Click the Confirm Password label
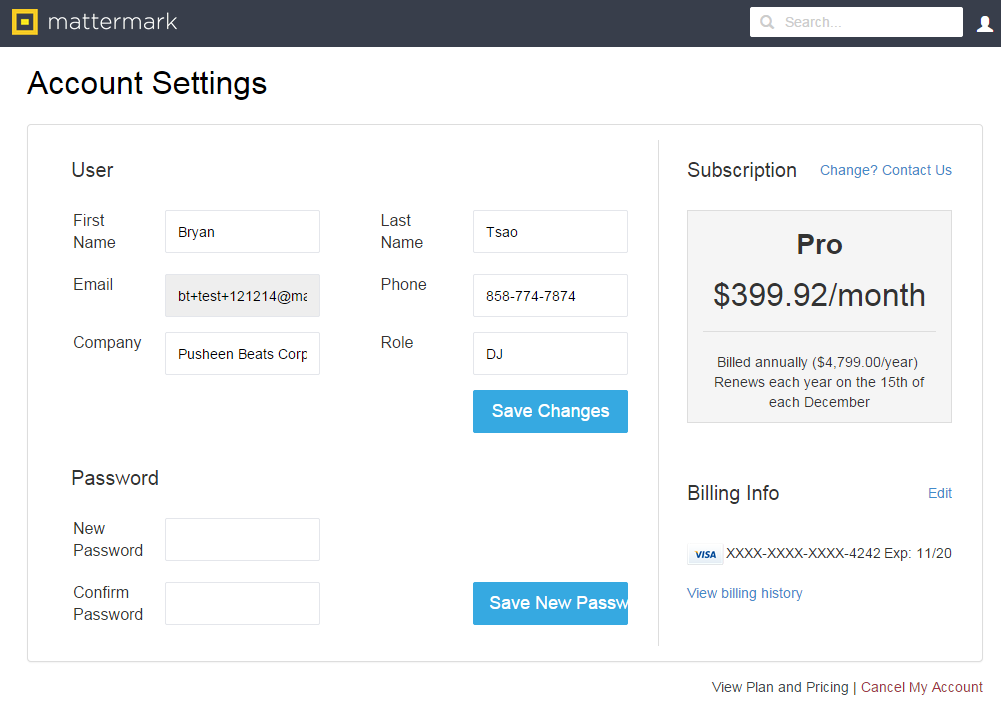Screen dimensions: 1001x706 click(x=108, y=603)
